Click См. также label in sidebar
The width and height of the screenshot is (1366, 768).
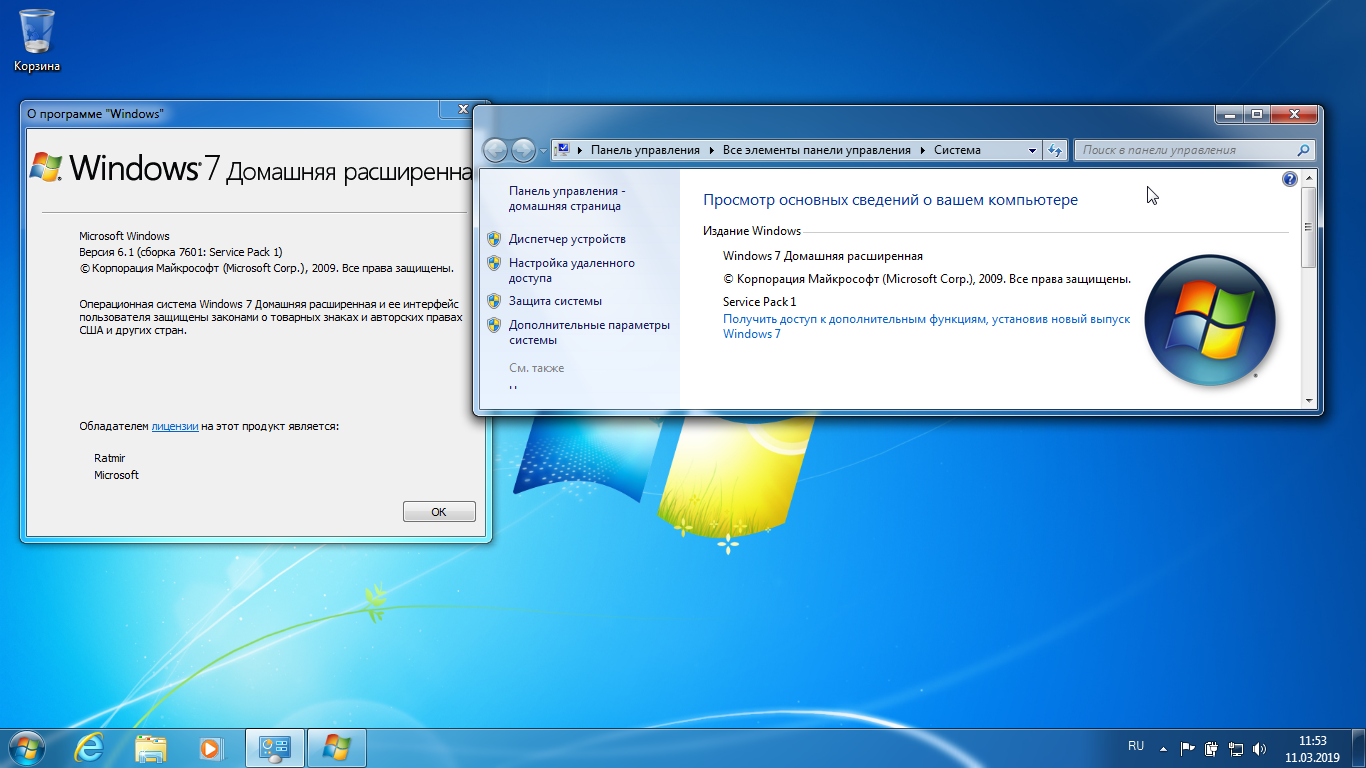click(x=537, y=368)
